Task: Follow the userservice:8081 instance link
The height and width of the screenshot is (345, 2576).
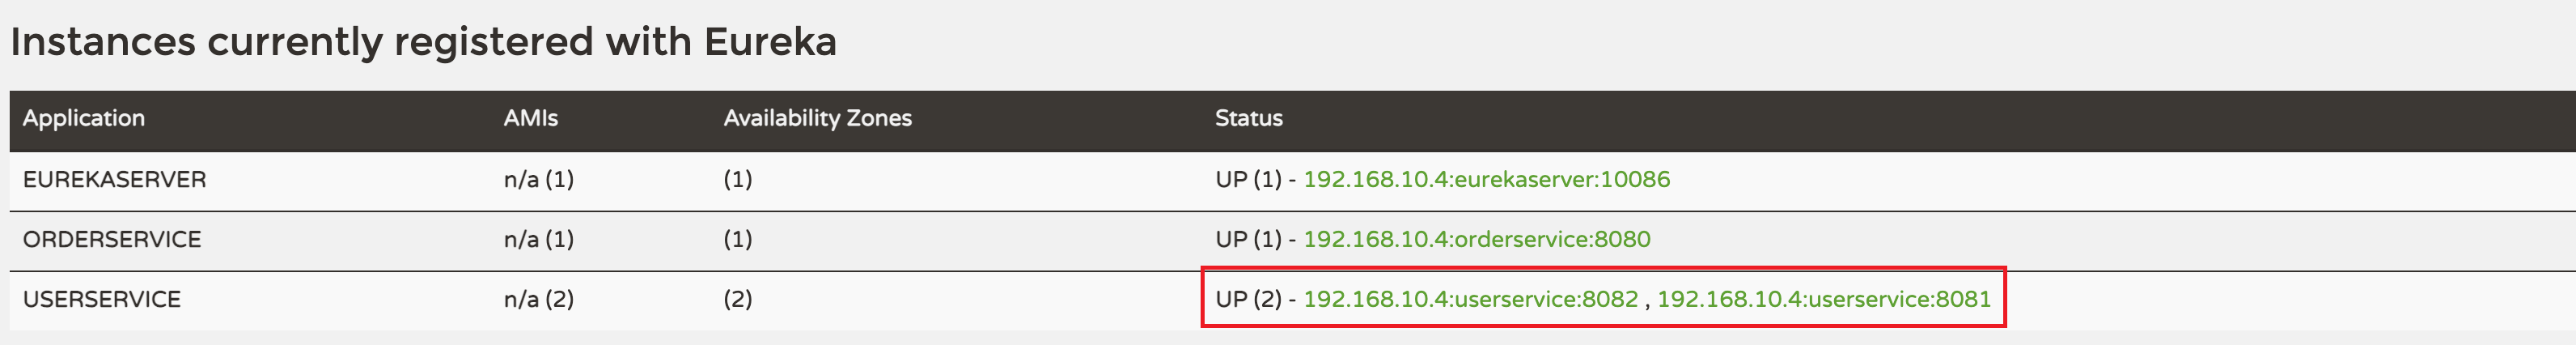Action: (x=1823, y=300)
